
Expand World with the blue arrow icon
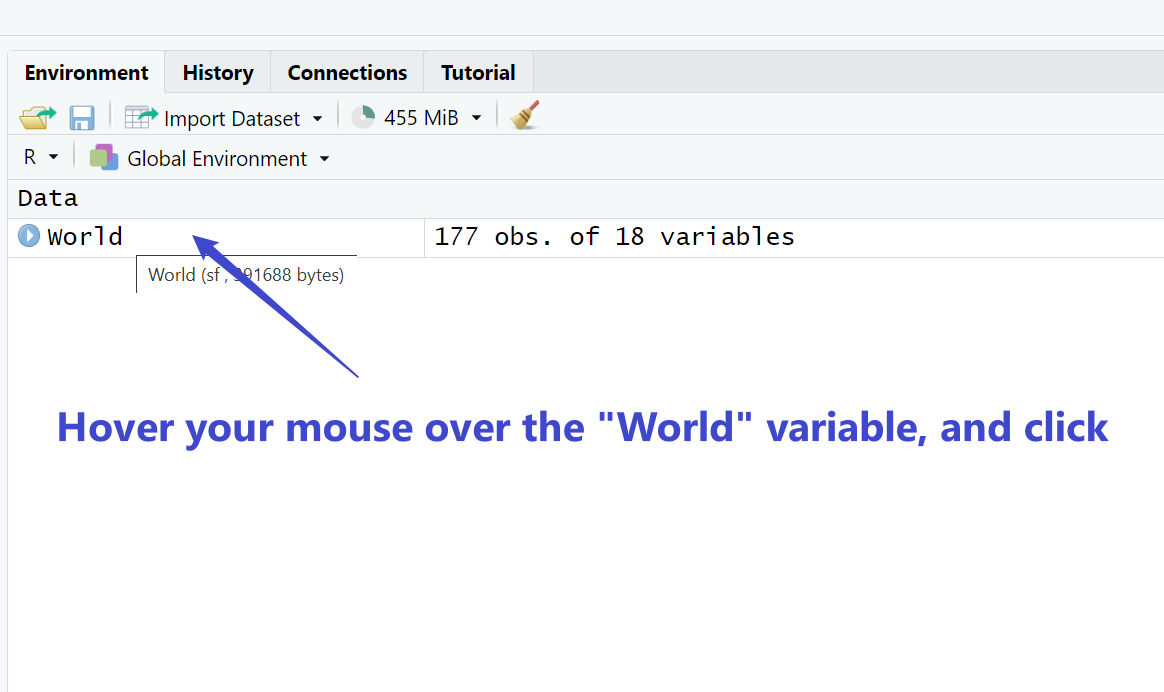coord(29,237)
